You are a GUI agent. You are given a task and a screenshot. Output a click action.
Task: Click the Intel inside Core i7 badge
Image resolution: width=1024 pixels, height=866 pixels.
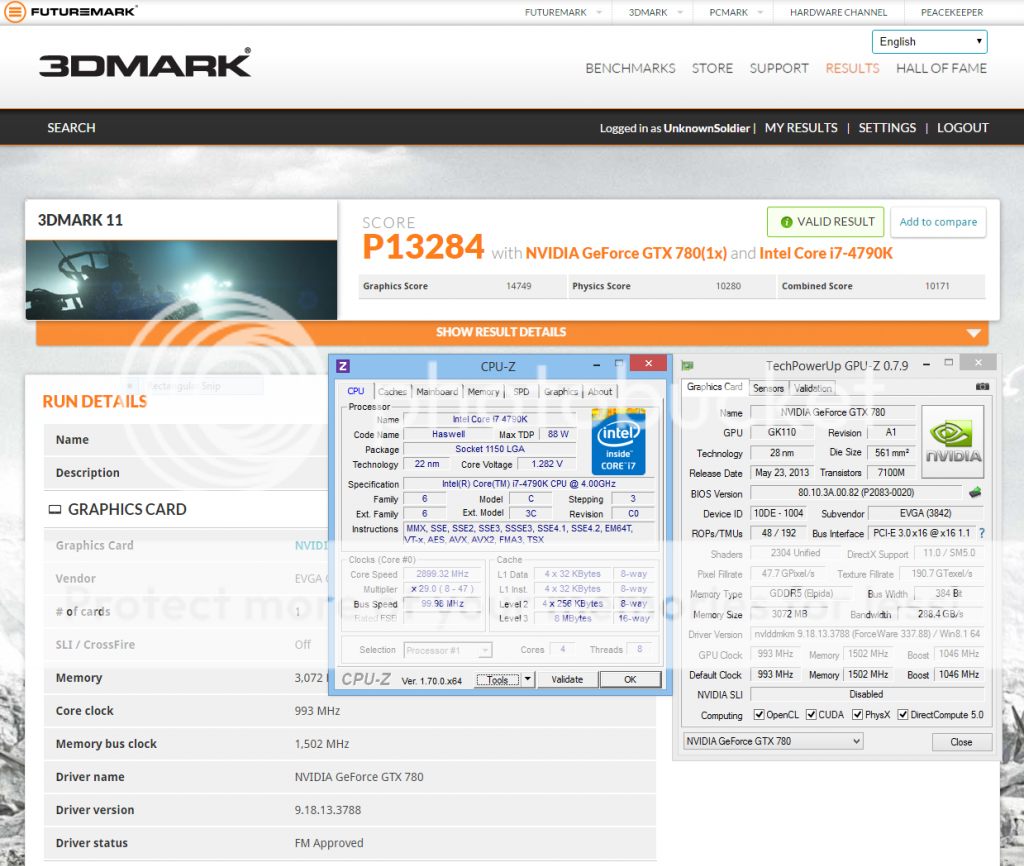point(618,441)
